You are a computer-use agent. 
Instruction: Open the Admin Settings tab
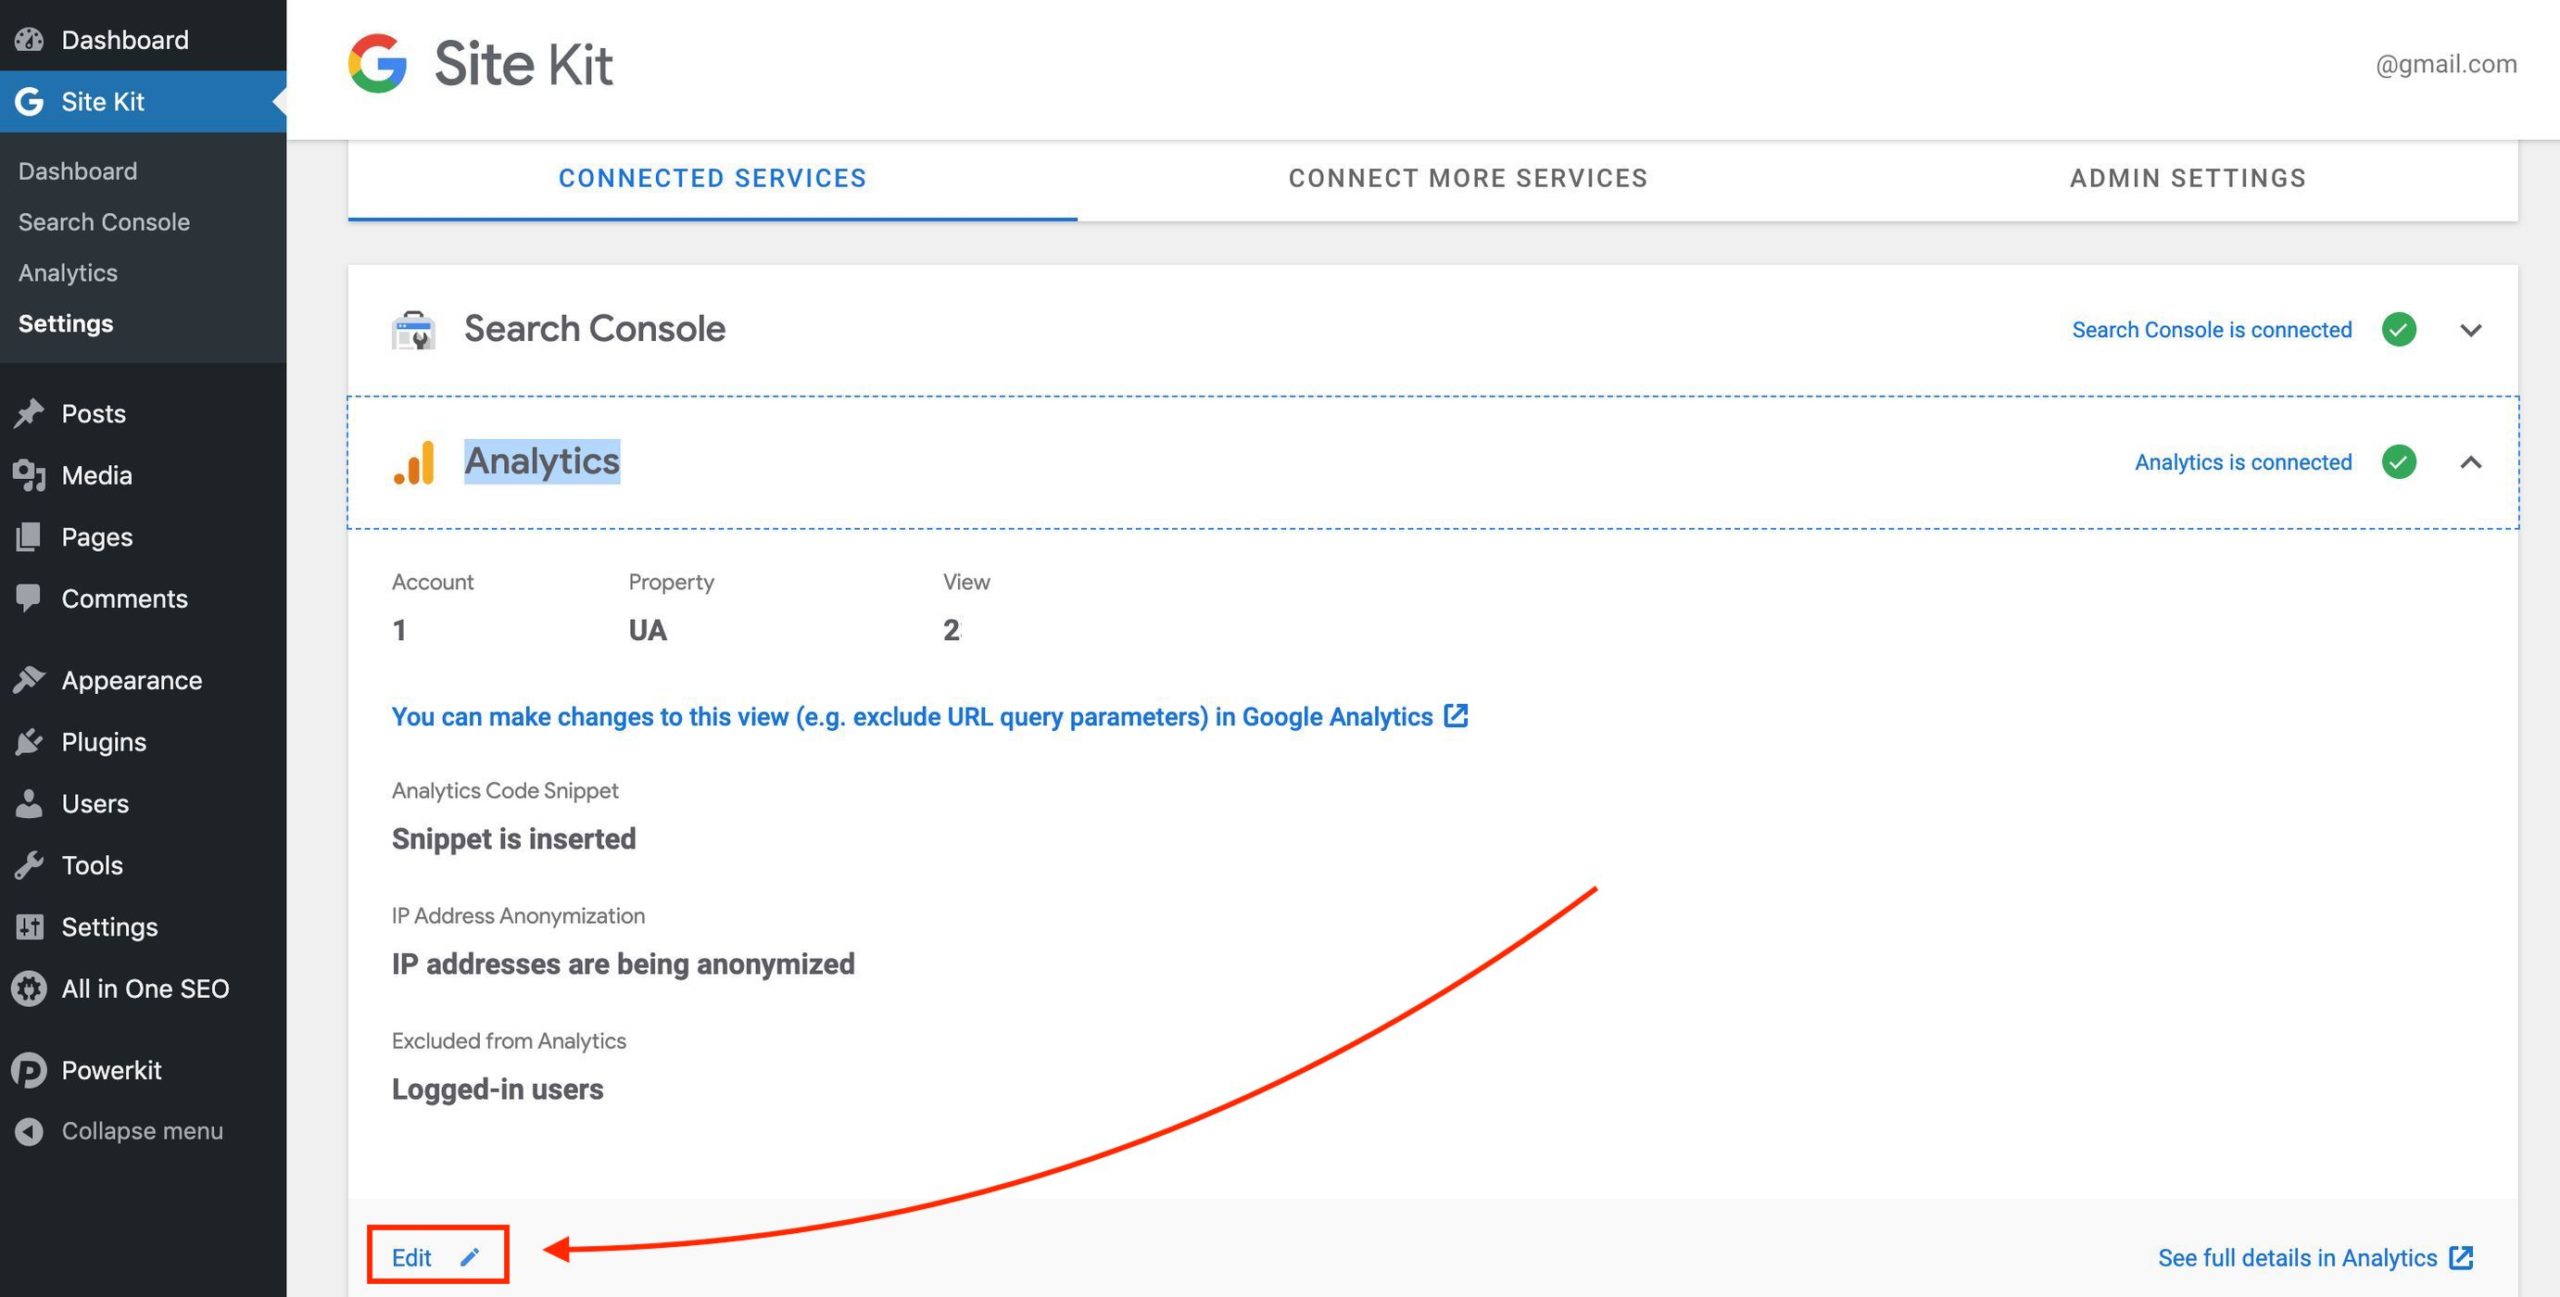2187,178
